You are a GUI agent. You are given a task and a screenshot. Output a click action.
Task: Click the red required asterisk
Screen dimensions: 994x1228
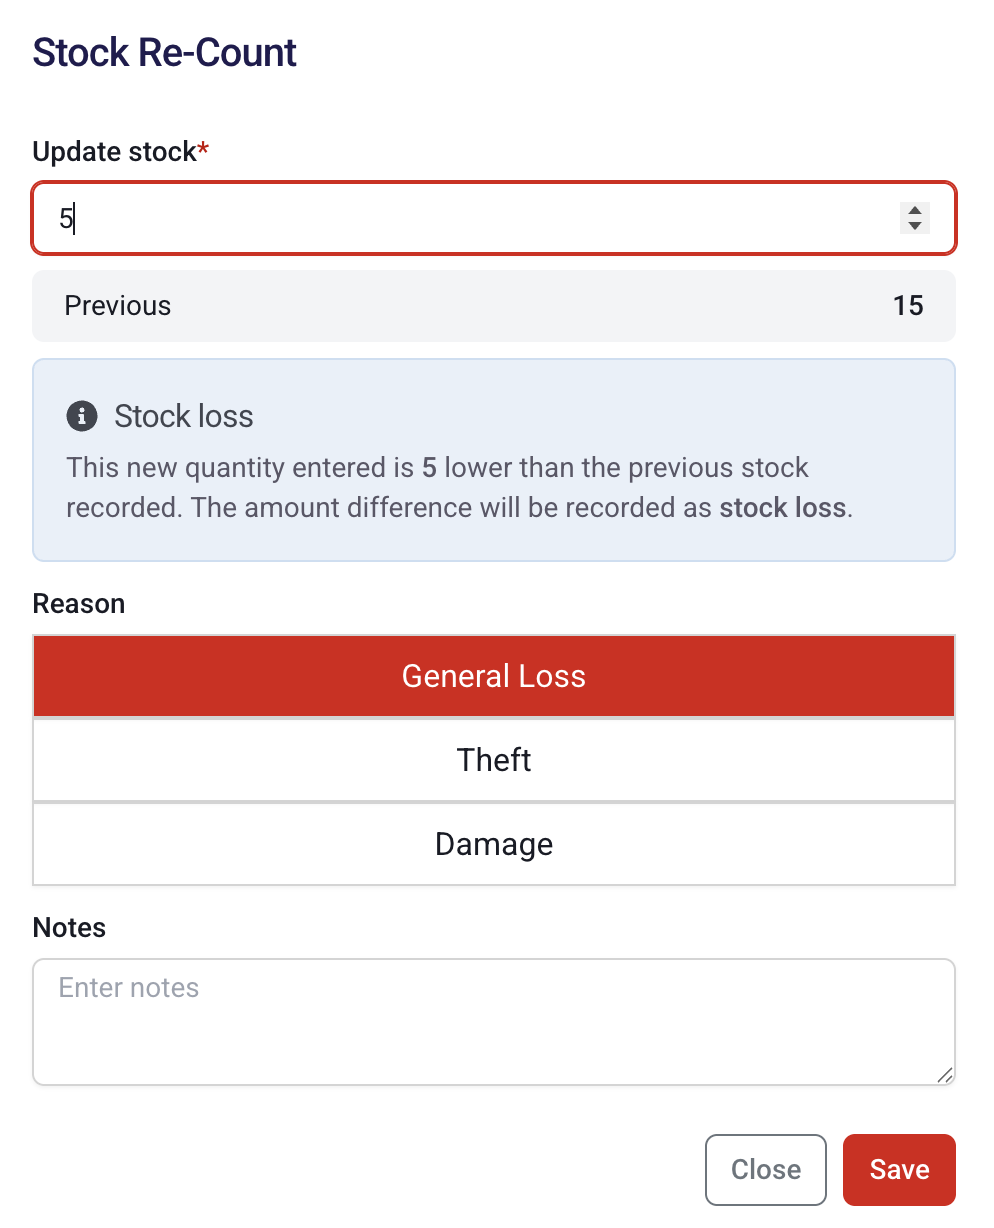click(204, 150)
